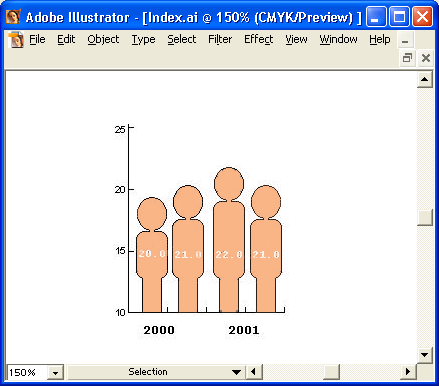This screenshot has height=386, width=439.
Task: Open the Effect menu
Action: point(258,39)
